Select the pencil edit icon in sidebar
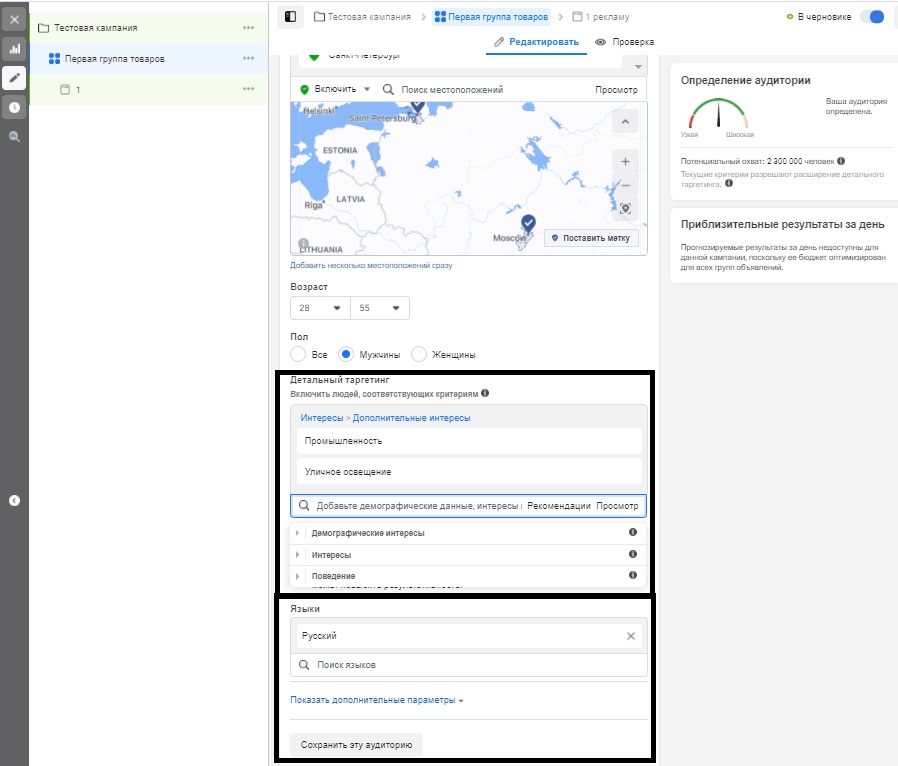Screen dimensions: 898x766 click(14, 78)
